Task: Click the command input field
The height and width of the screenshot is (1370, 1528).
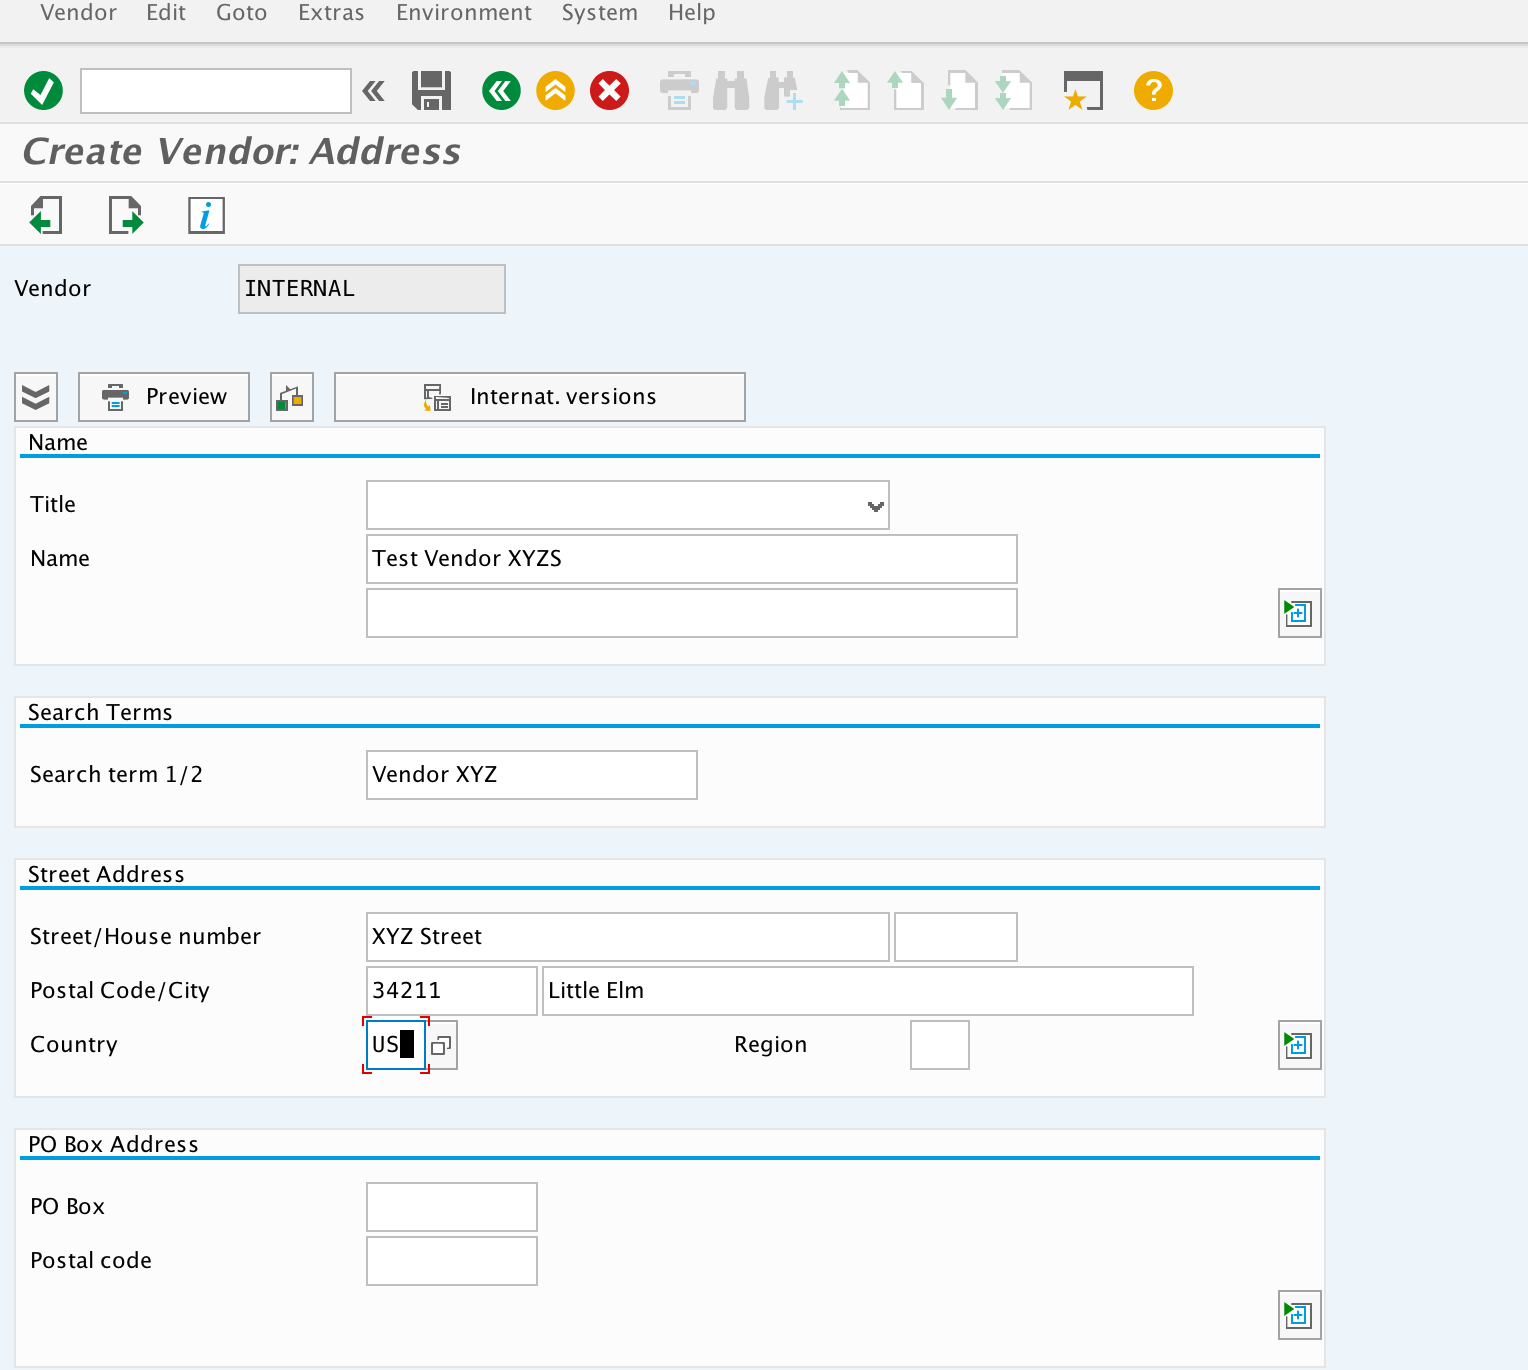Action: coord(216,91)
